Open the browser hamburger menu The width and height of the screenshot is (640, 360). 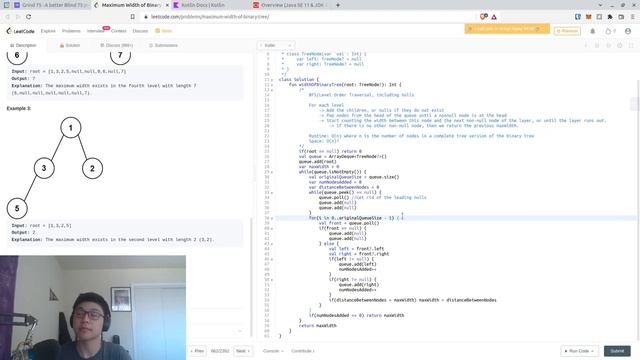coord(632,17)
